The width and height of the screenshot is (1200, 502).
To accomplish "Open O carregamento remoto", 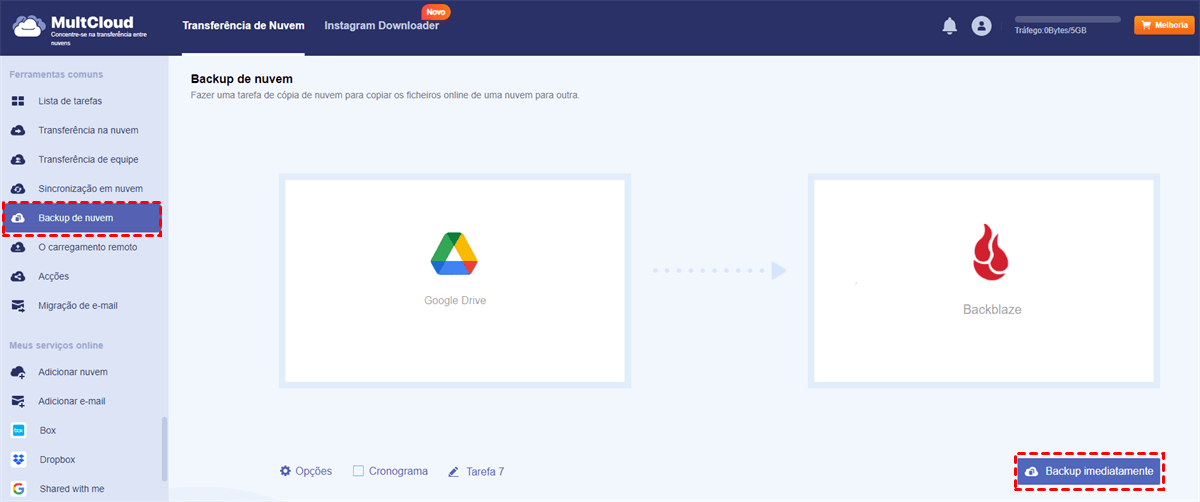I will (x=88, y=247).
